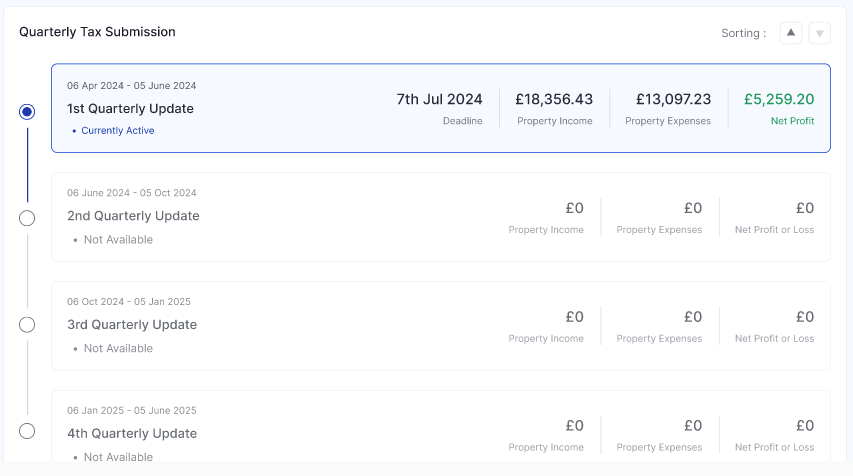Viewport: 853px width, 476px height.
Task: Click the Currently Active status label
Action: point(117,130)
